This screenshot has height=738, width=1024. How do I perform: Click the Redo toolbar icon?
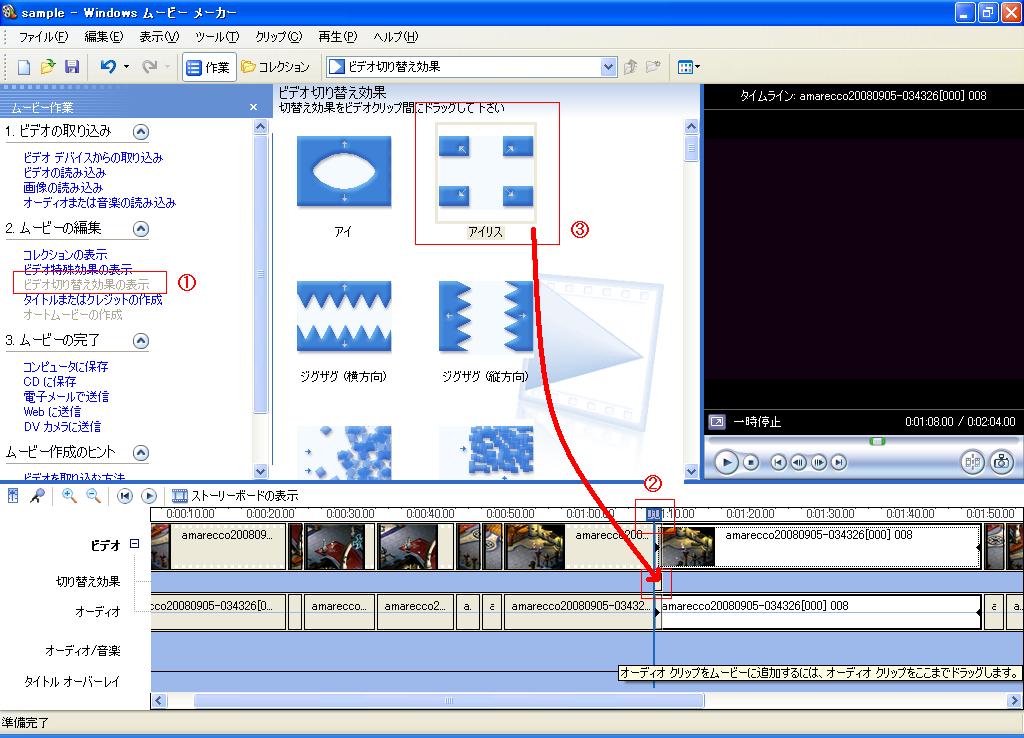coord(150,67)
